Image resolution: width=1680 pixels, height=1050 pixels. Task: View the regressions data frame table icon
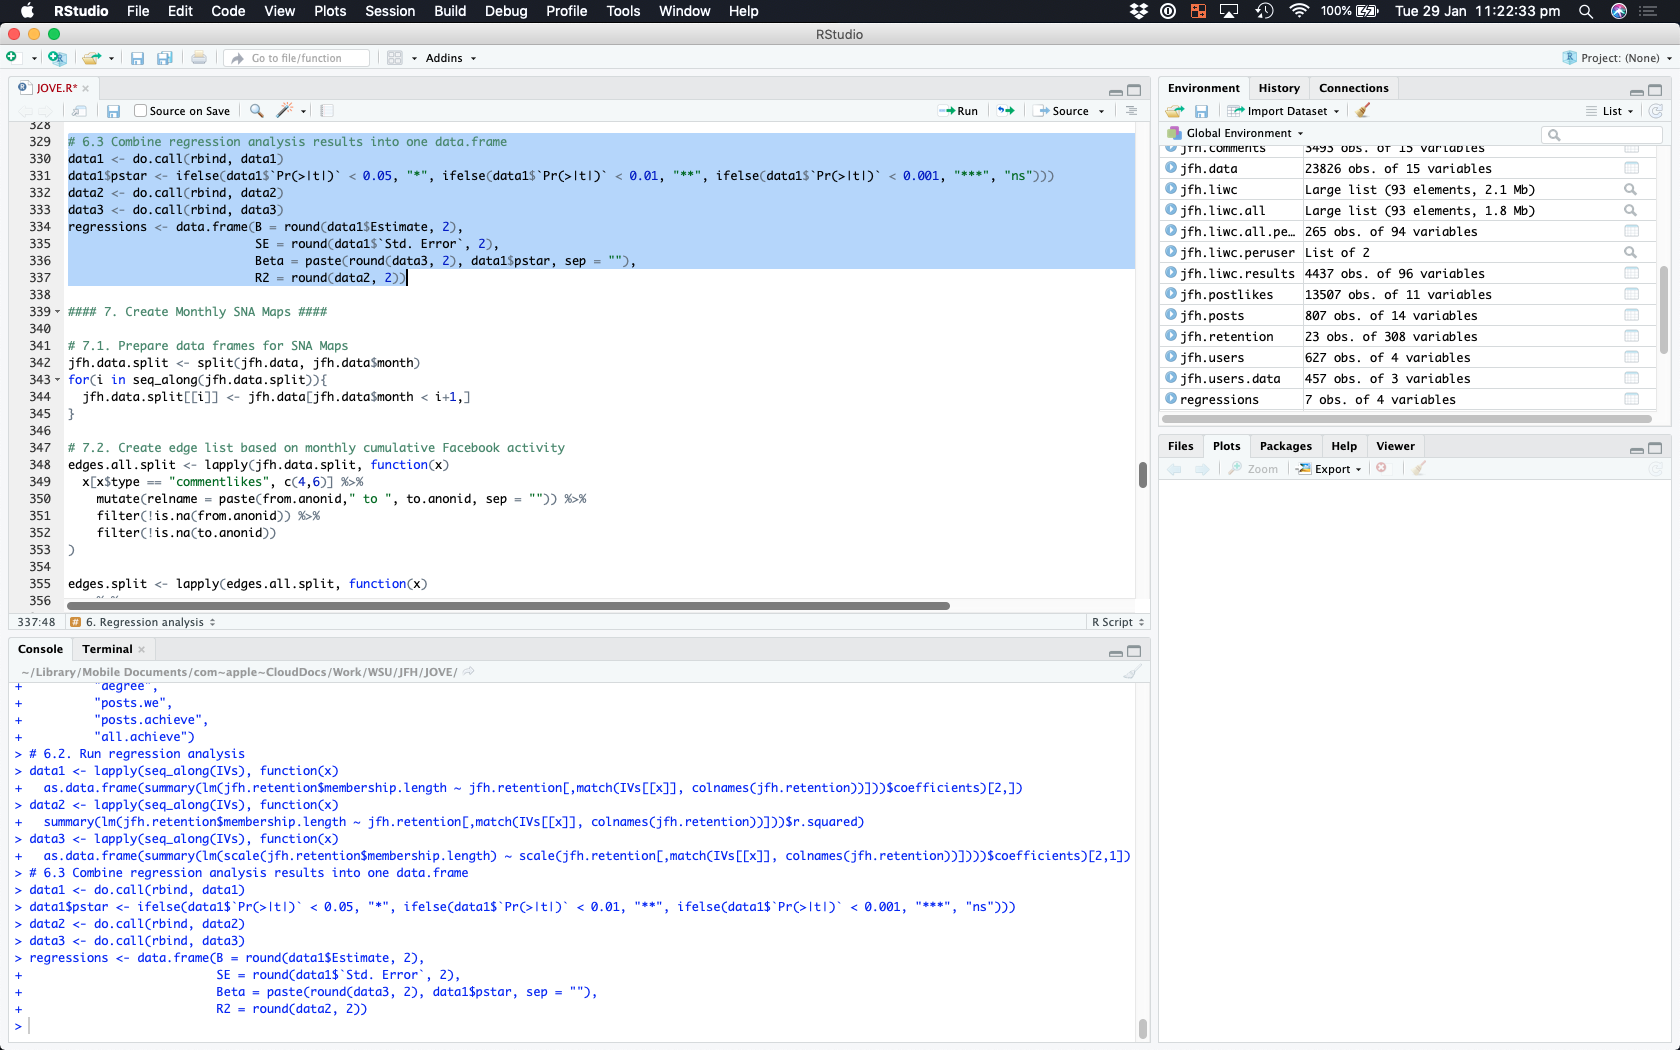(1631, 399)
